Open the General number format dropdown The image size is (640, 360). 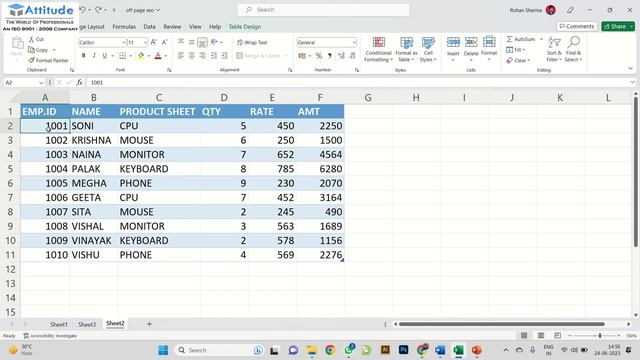point(354,42)
